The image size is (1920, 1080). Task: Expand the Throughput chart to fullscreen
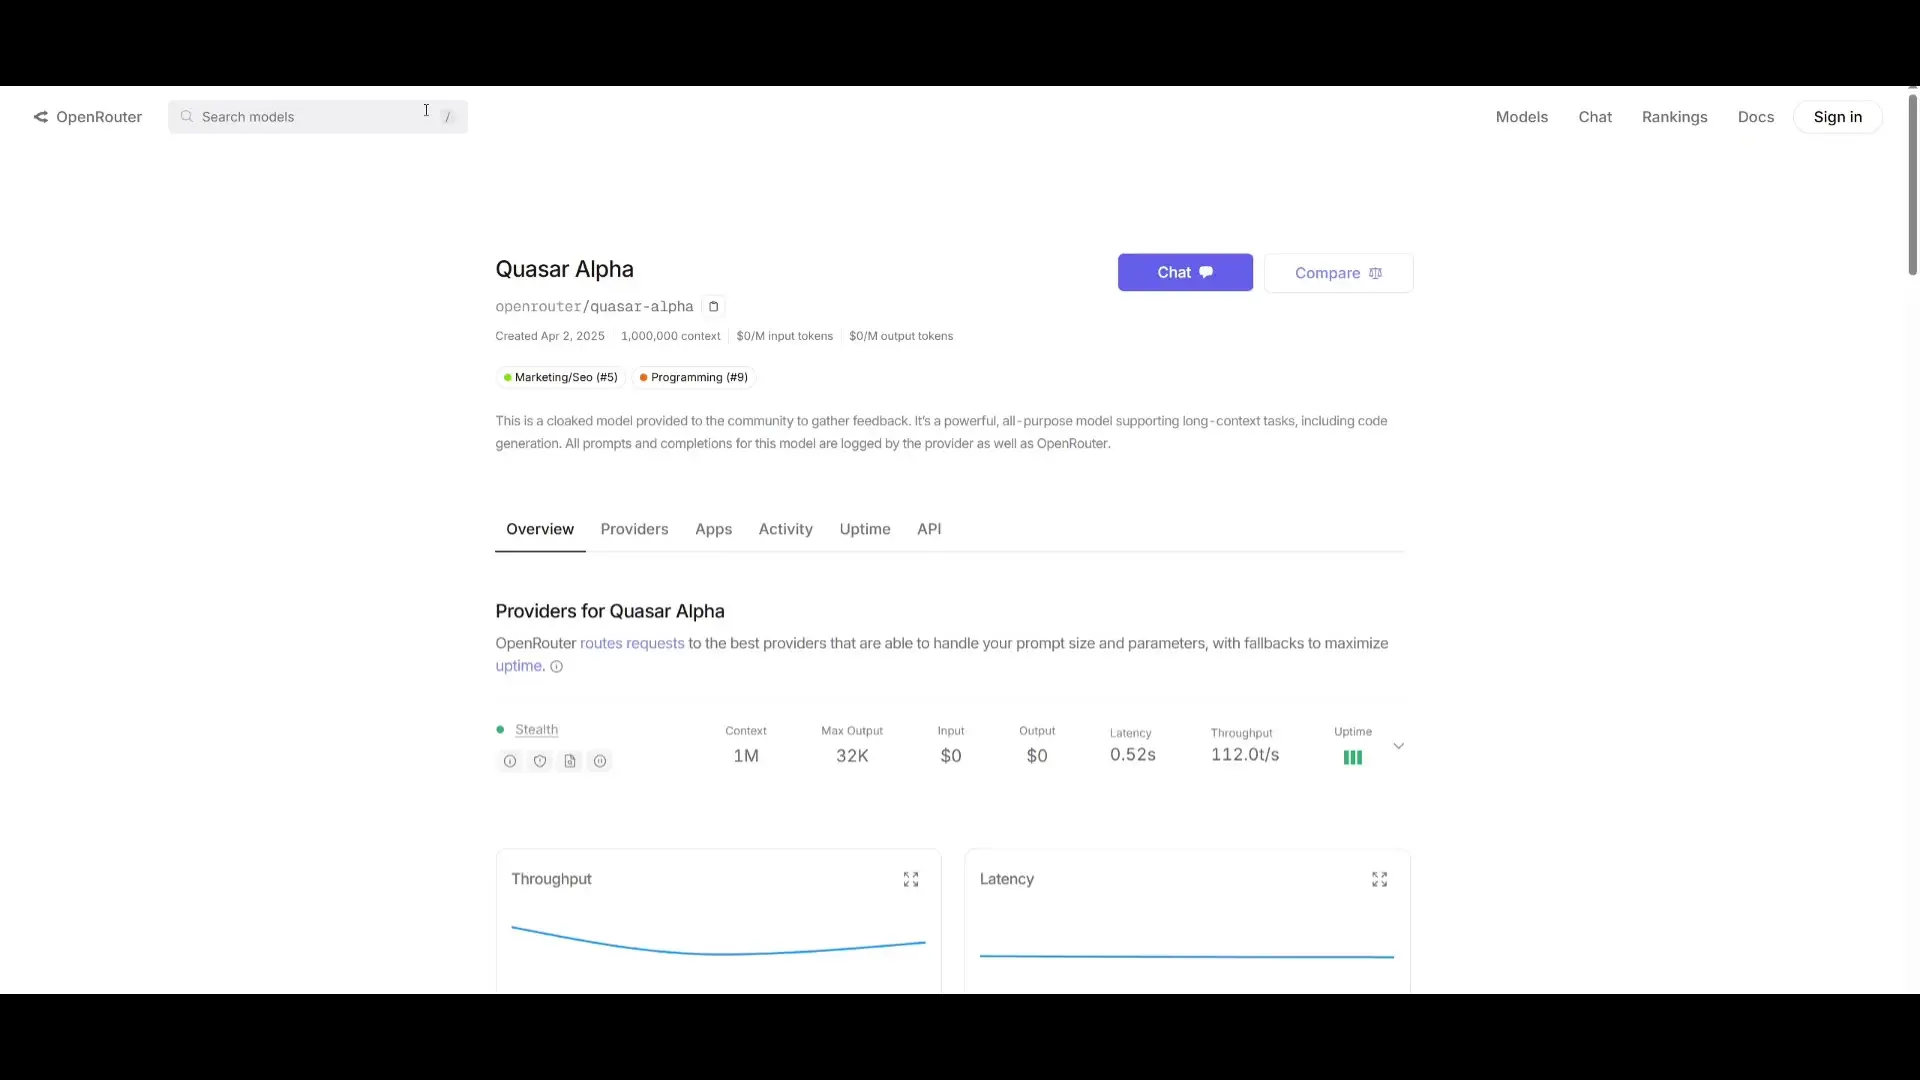(911, 880)
